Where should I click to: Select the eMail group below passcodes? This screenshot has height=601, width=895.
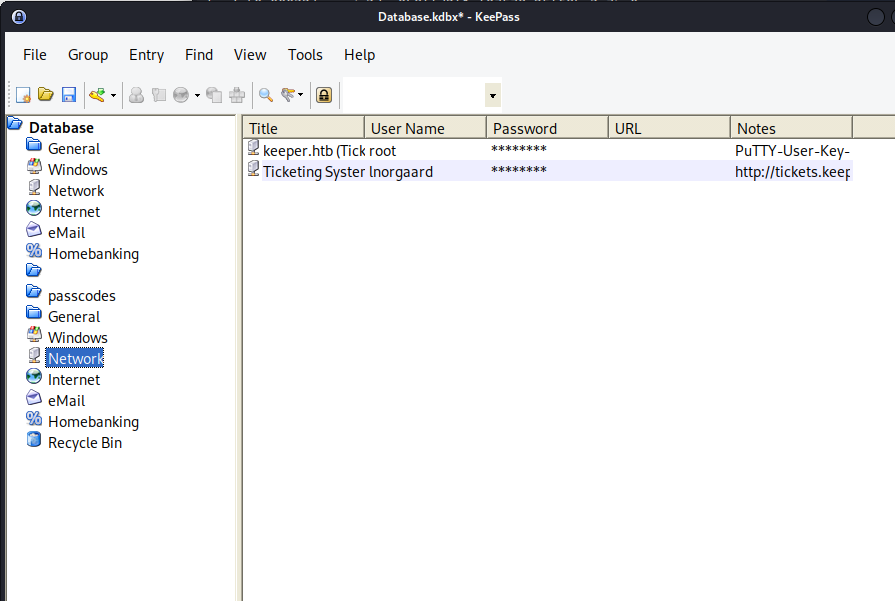pos(66,401)
